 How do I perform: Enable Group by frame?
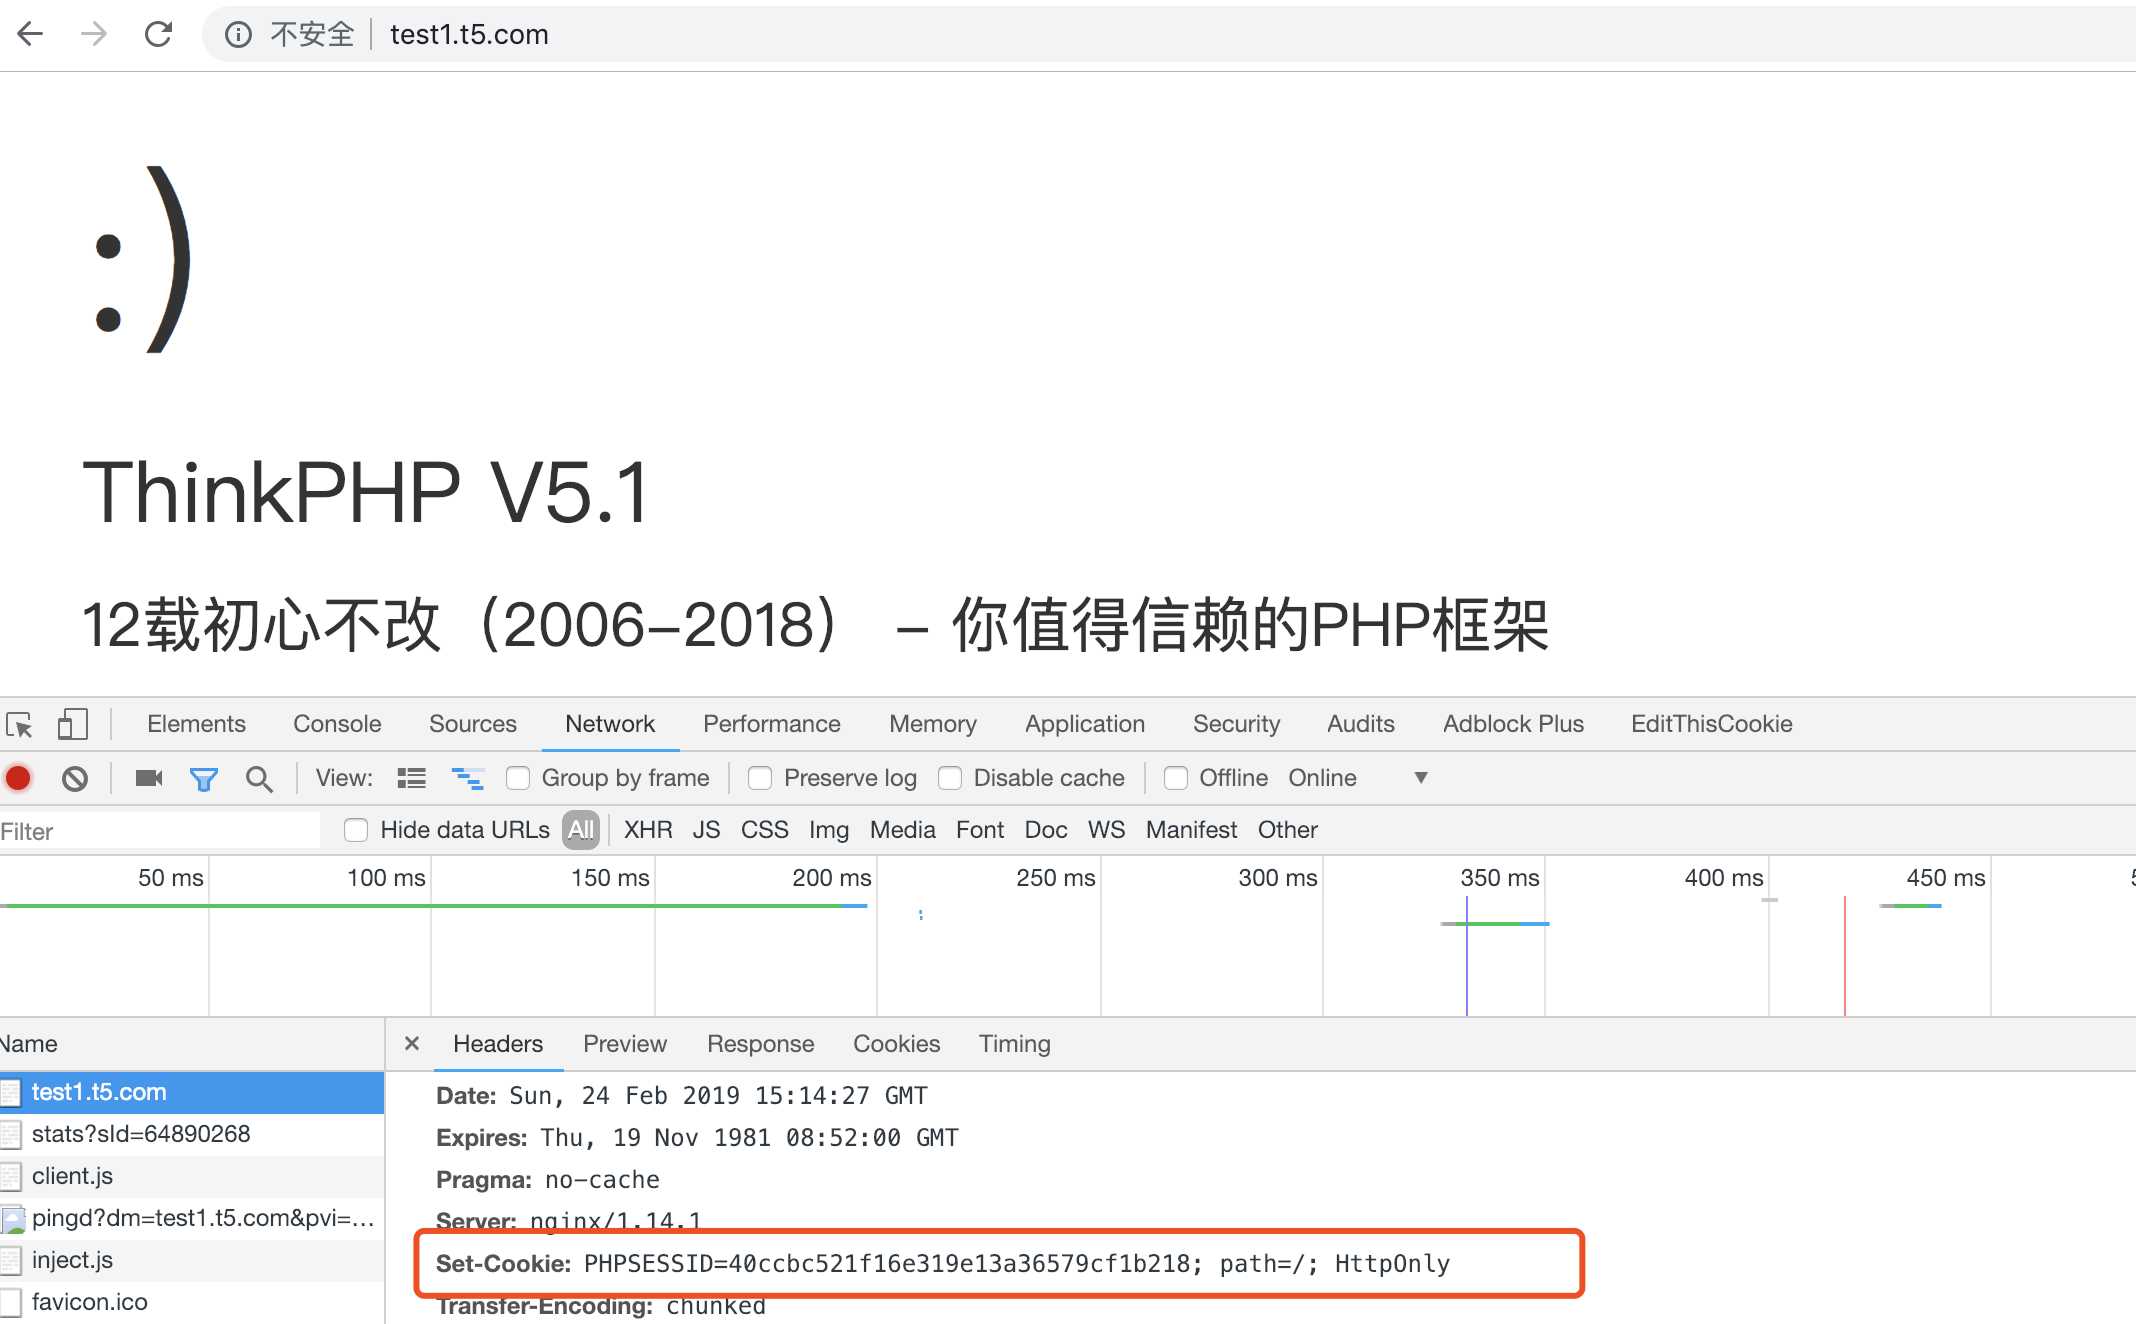tap(517, 778)
